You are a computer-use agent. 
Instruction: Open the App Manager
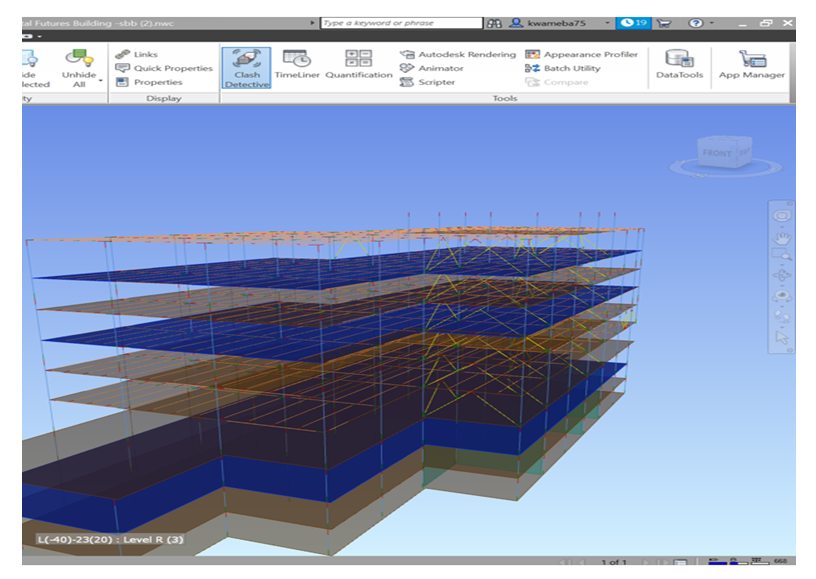pyautogui.click(x=751, y=66)
